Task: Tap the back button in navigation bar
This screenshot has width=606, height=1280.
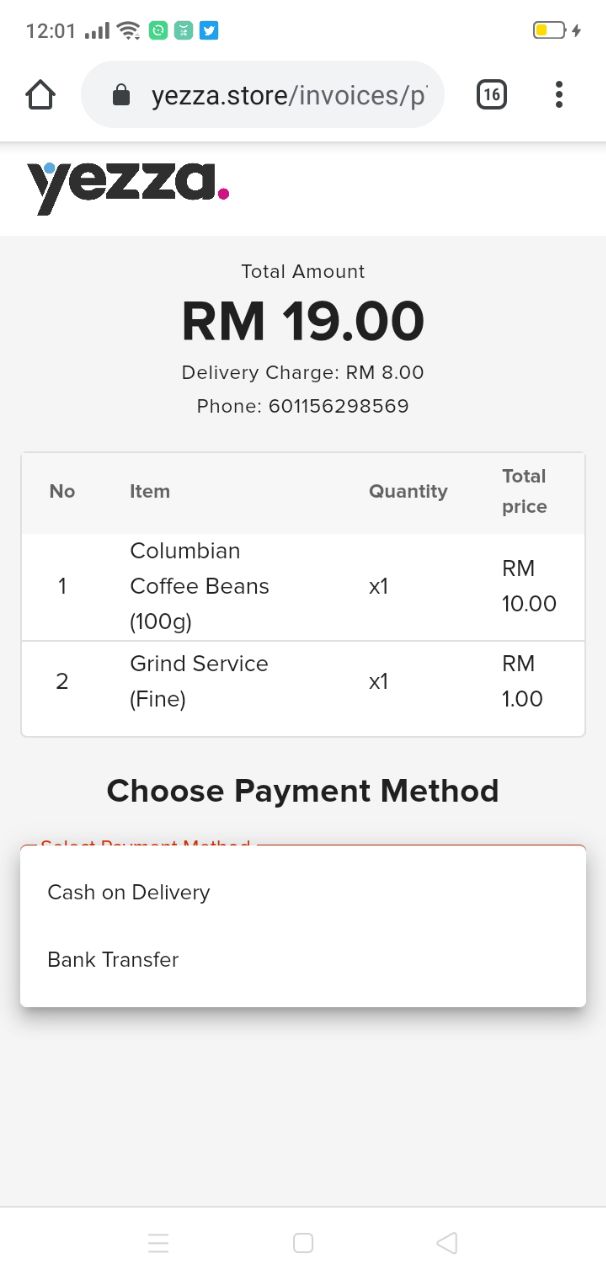Action: (447, 1243)
